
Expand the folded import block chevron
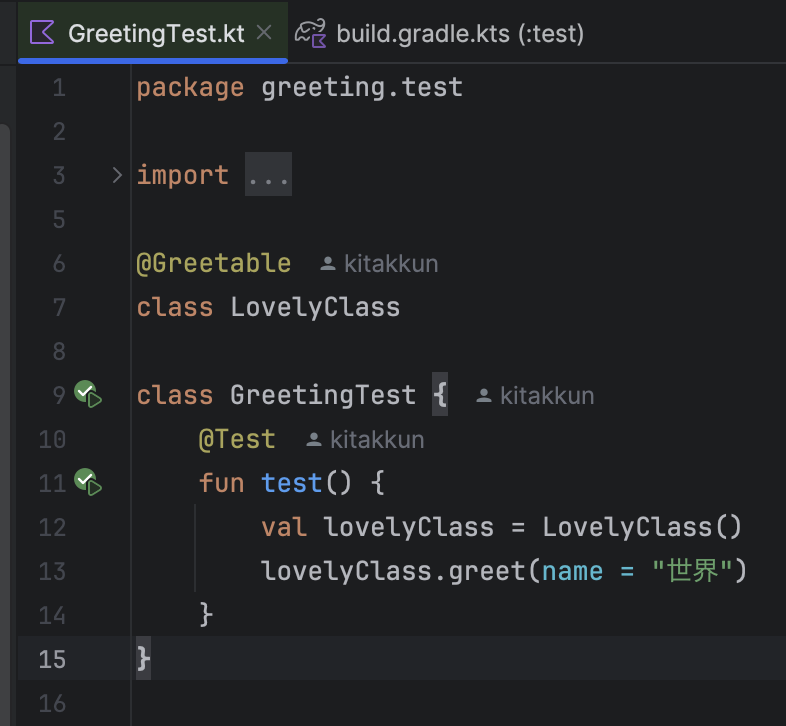click(117, 175)
